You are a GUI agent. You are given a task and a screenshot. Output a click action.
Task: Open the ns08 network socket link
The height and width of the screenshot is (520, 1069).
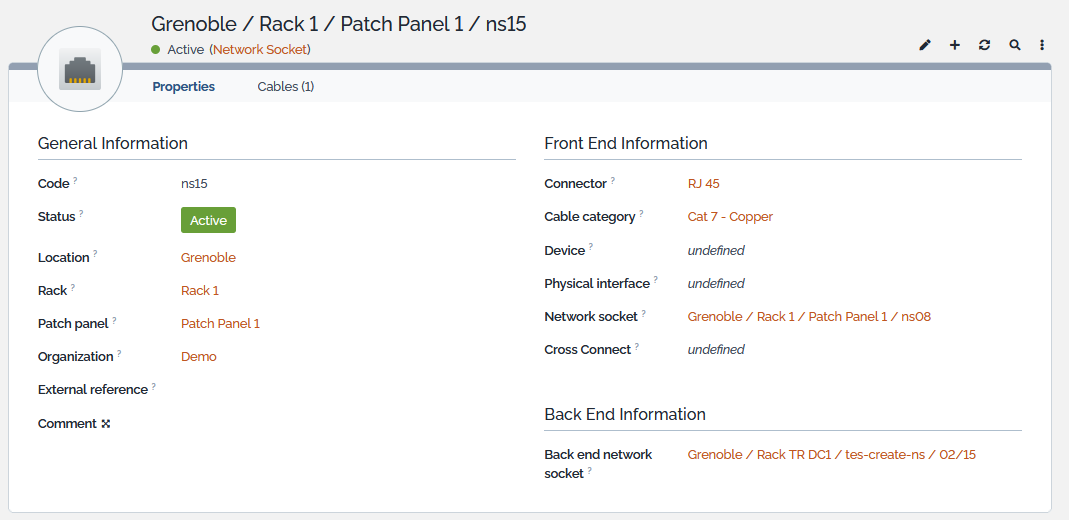809,317
